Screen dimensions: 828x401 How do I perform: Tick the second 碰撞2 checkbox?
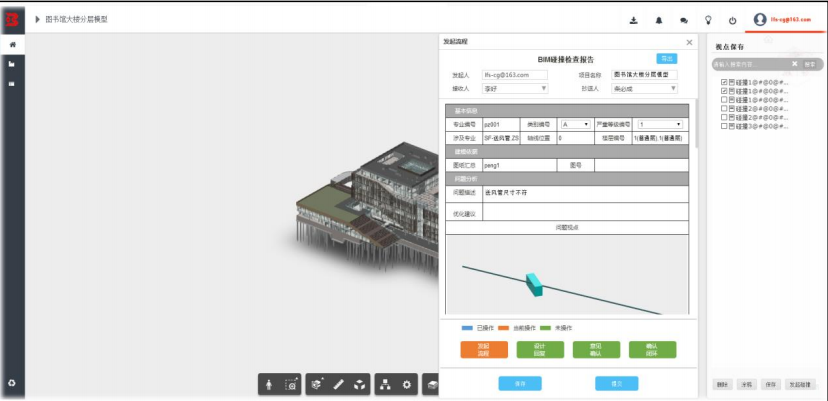click(x=724, y=118)
